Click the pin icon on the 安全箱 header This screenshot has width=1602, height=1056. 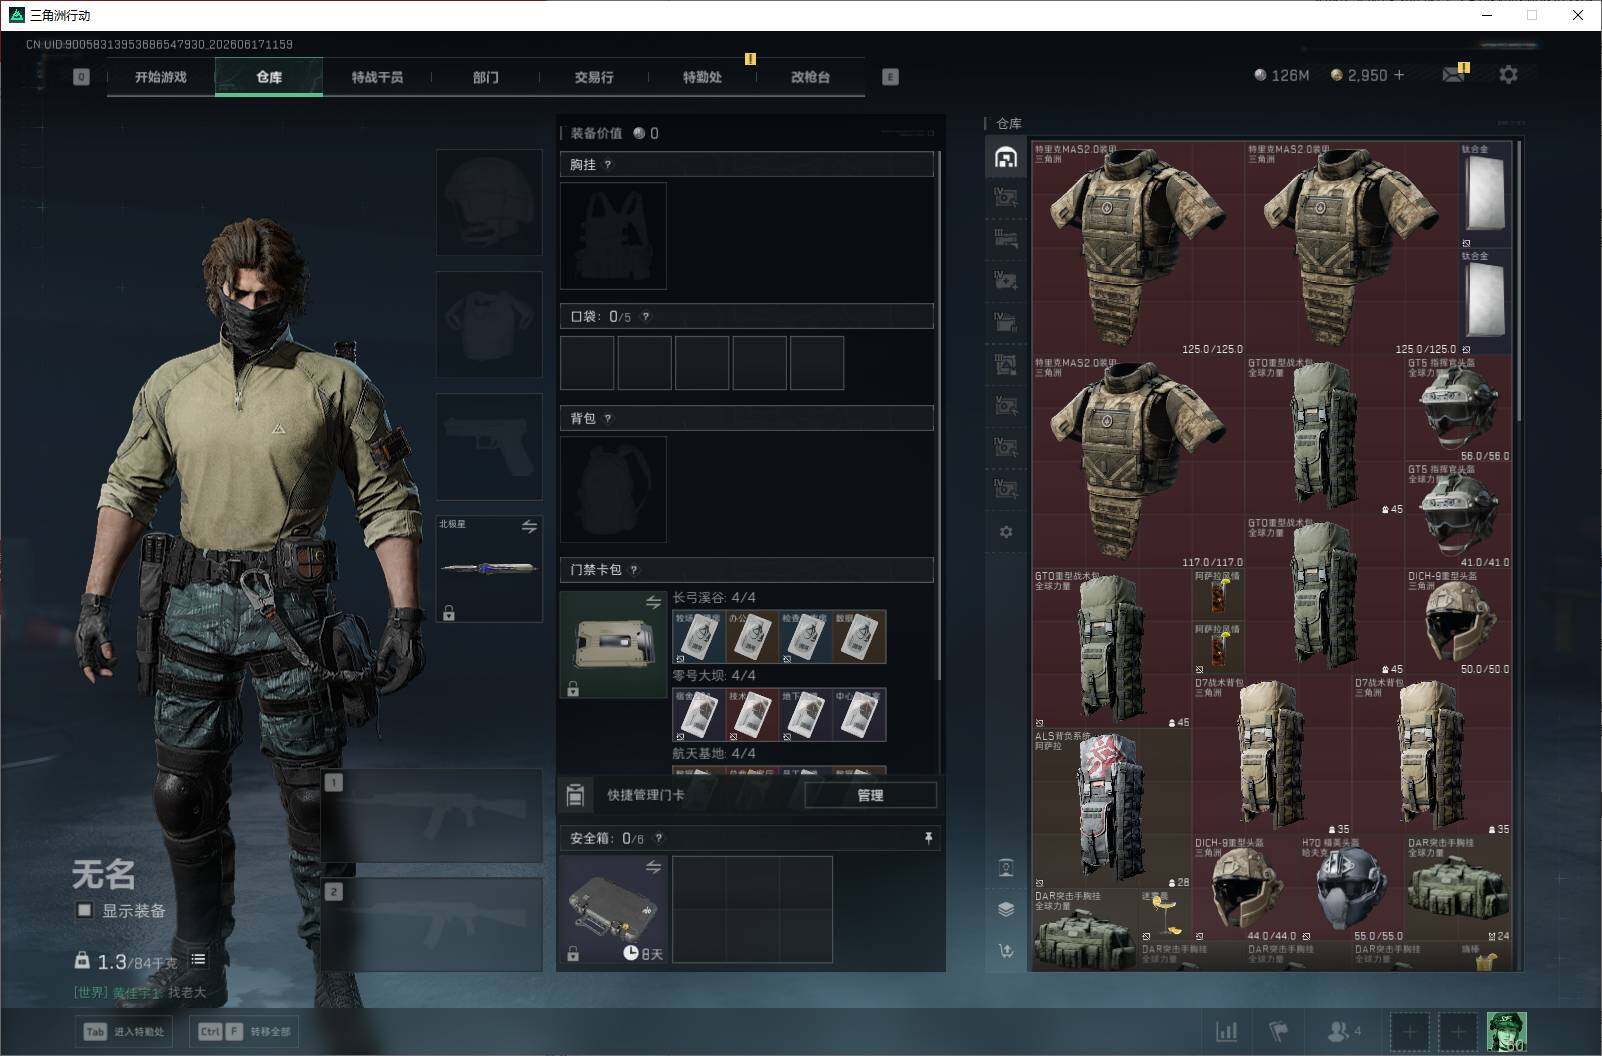[928, 838]
